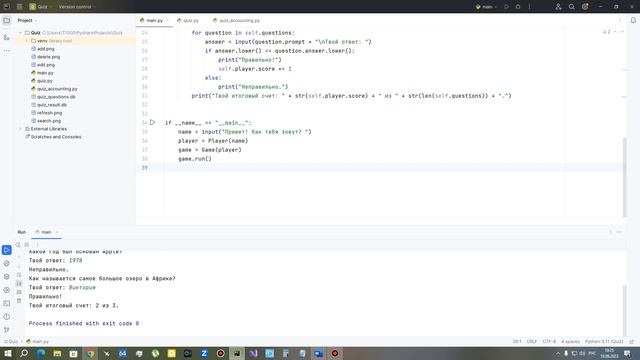Clear all console output trash icon
Image resolution: width=640 pixels, height=360 pixels.
(19, 301)
